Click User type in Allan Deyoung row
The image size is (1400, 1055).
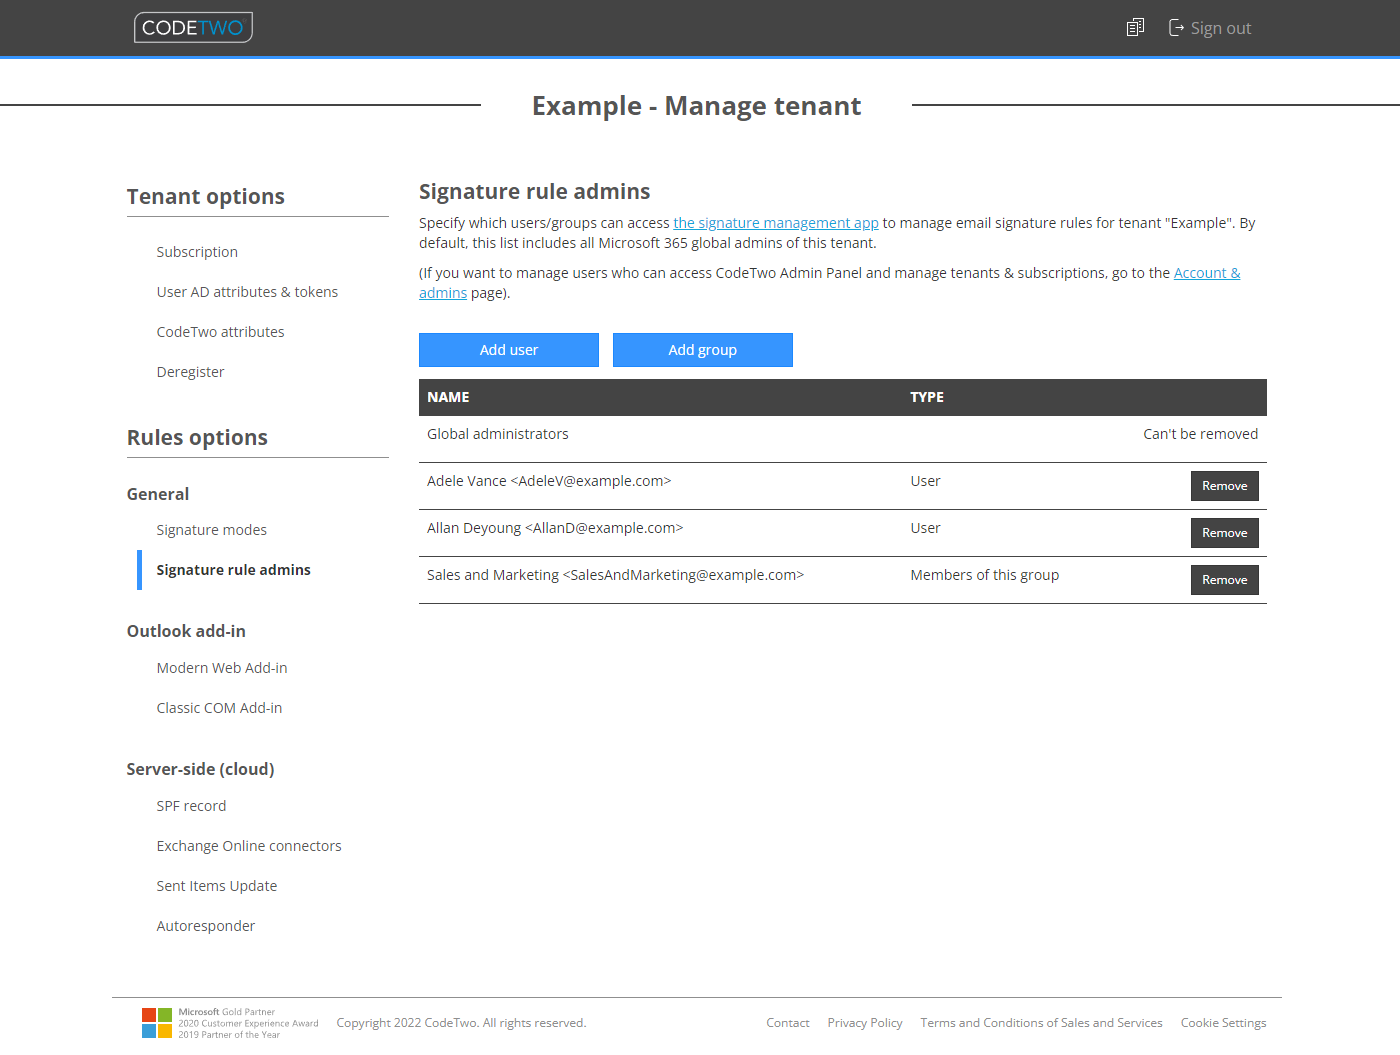pyautogui.click(x=925, y=528)
